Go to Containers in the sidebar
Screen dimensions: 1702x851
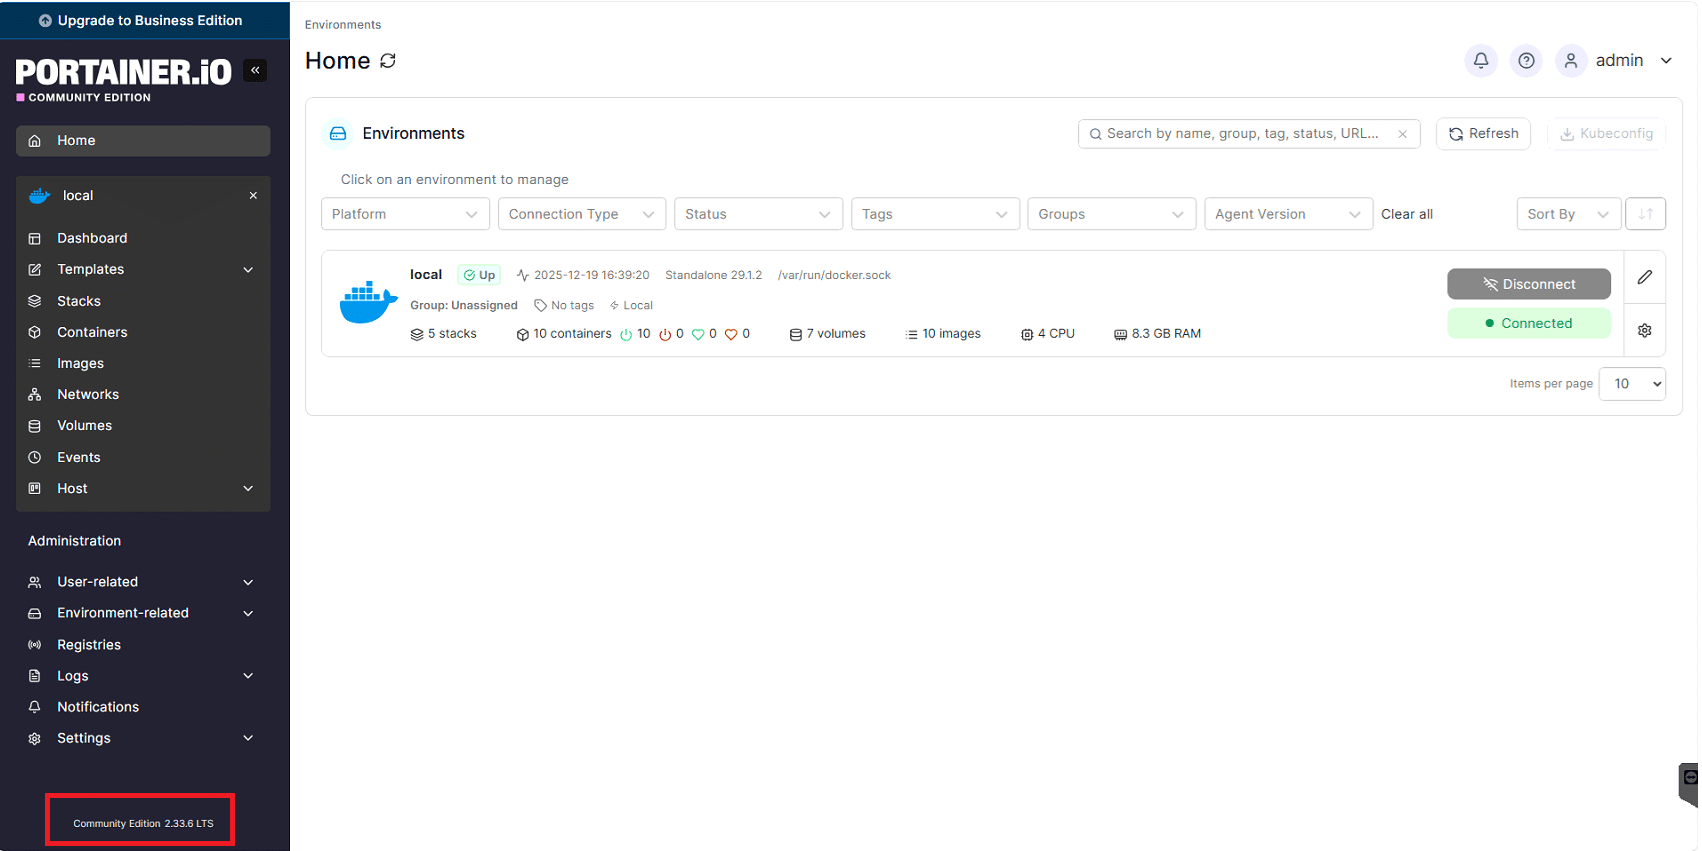pyautogui.click(x=92, y=332)
